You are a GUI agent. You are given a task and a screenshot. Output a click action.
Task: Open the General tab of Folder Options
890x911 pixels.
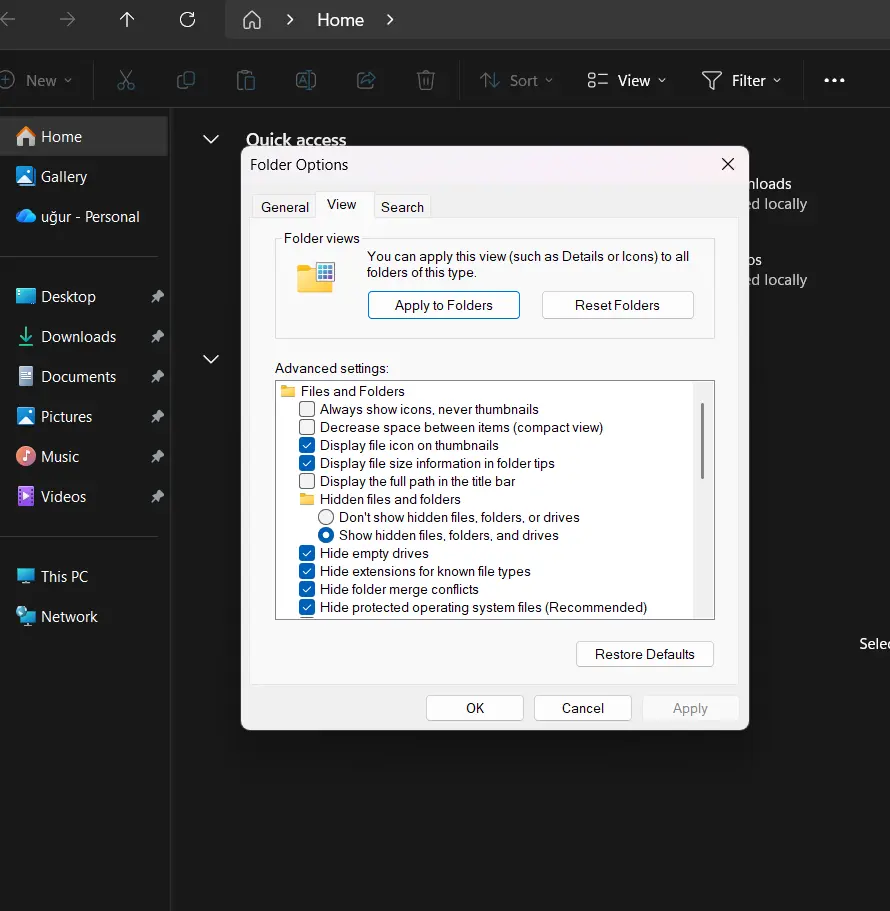pyautogui.click(x=284, y=206)
